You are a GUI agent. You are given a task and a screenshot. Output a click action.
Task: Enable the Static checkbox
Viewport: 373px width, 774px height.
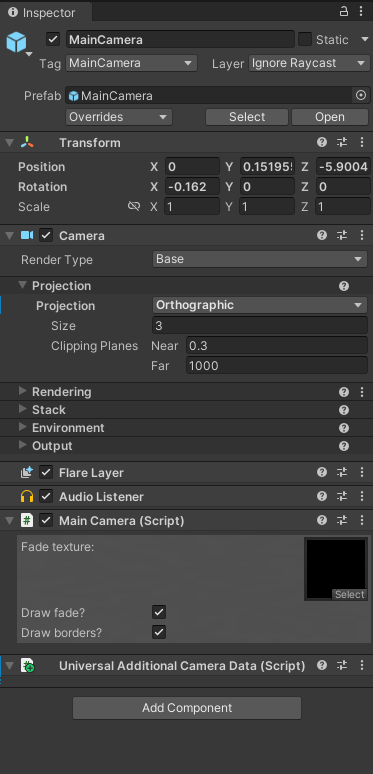pos(305,39)
